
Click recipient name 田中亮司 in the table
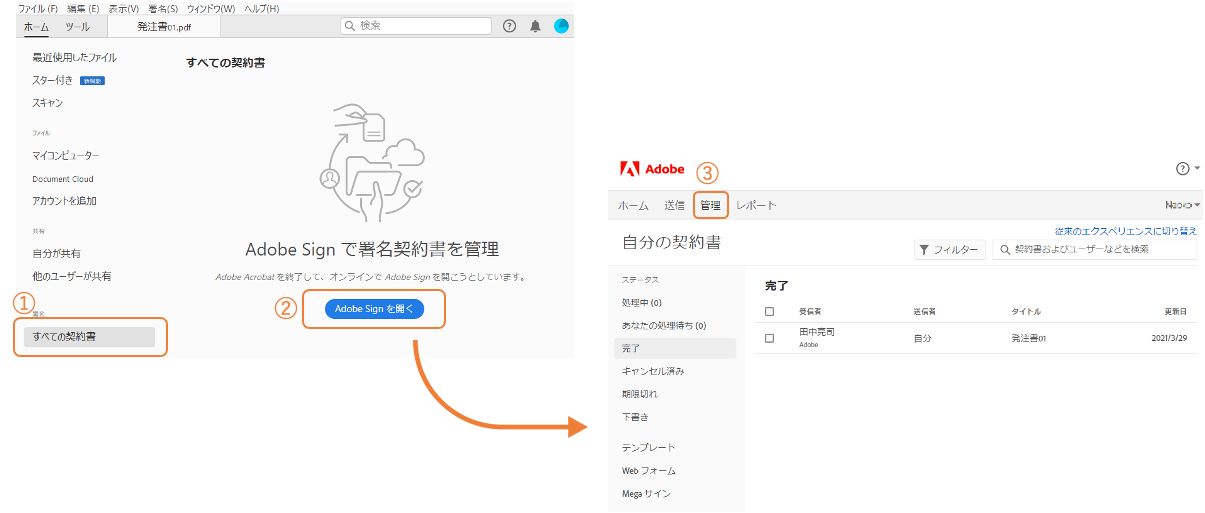click(x=816, y=332)
